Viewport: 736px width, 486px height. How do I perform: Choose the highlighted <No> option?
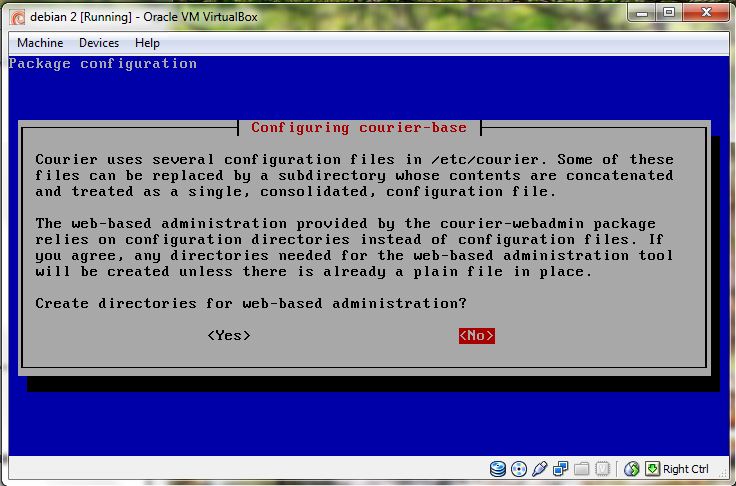[x=477, y=336]
